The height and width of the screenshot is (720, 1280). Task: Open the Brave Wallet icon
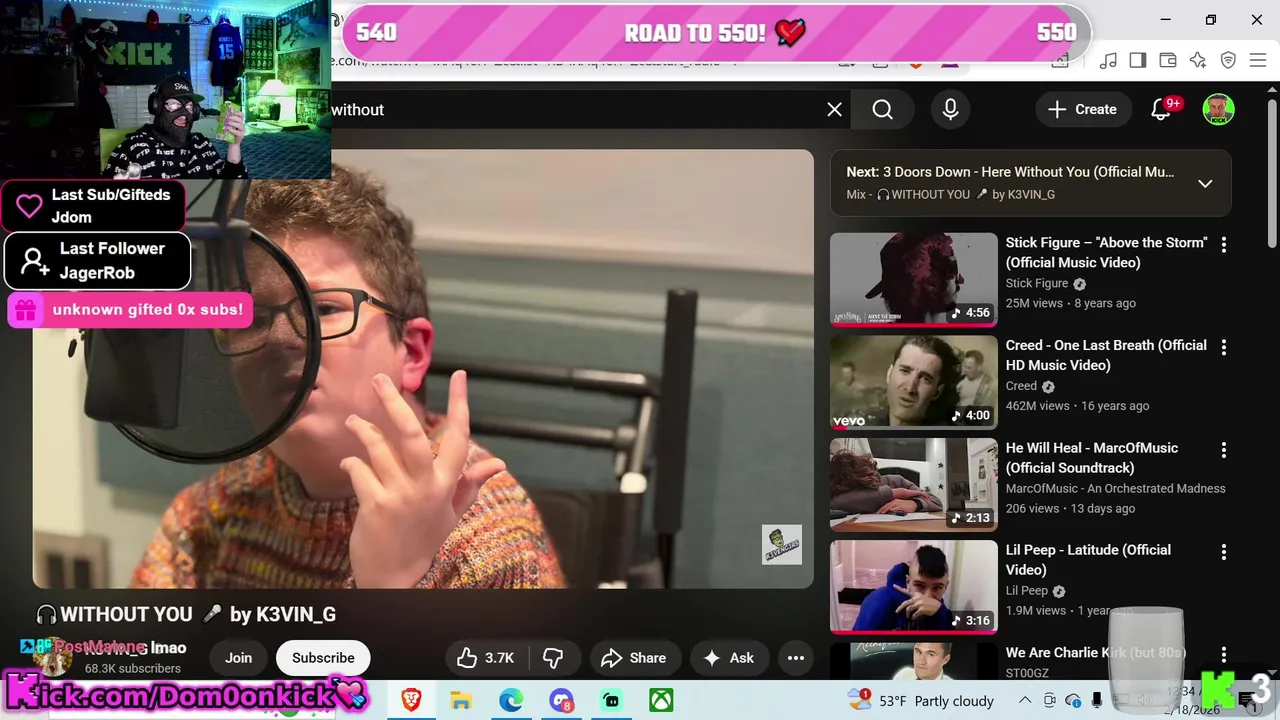click(x=1168, y=60)
